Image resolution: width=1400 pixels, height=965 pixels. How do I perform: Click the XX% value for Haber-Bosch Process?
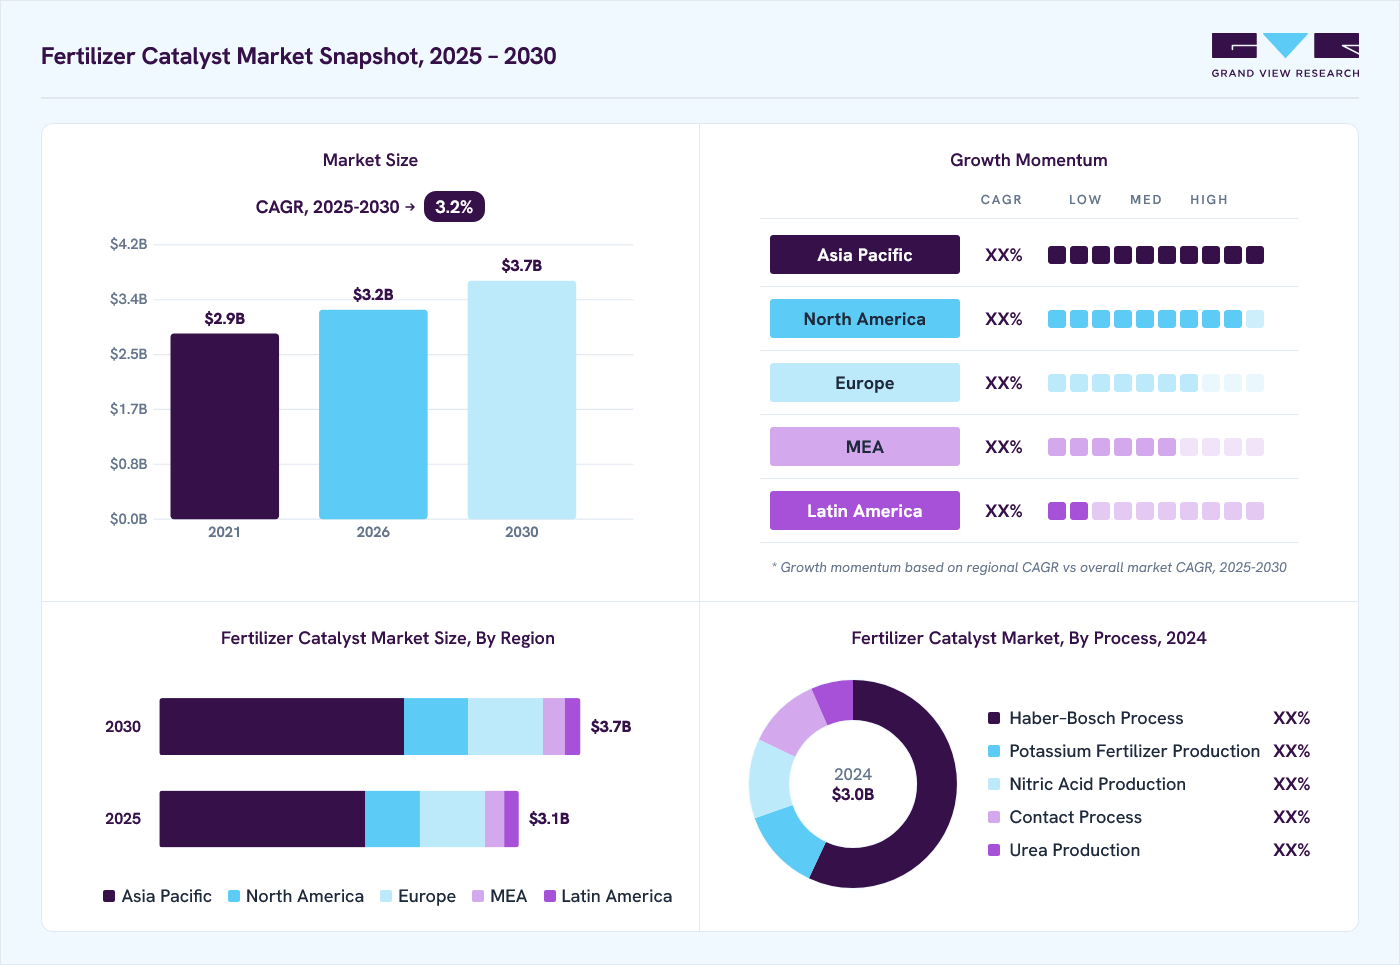click(x=1292, y=718)
